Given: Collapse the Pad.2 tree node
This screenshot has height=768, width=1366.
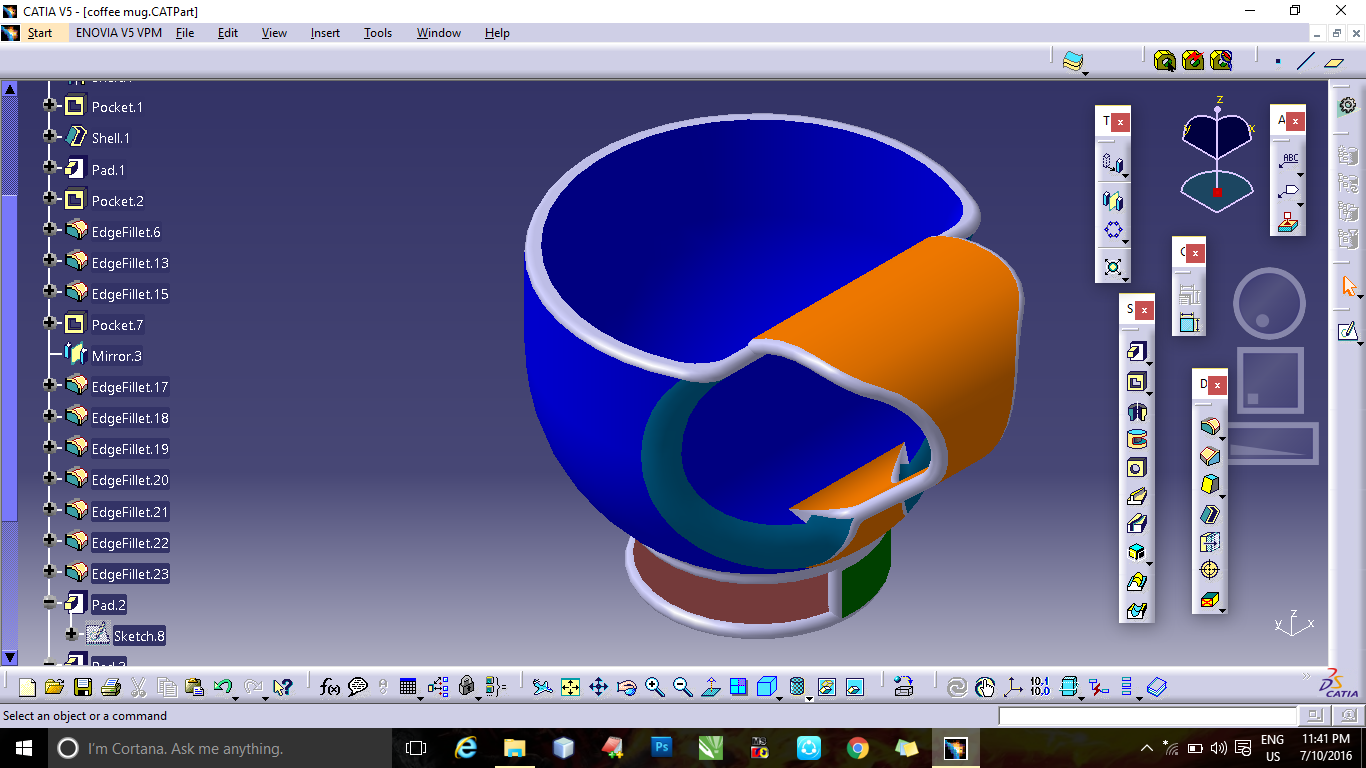Looking at the screenshot, I should 49,604.
